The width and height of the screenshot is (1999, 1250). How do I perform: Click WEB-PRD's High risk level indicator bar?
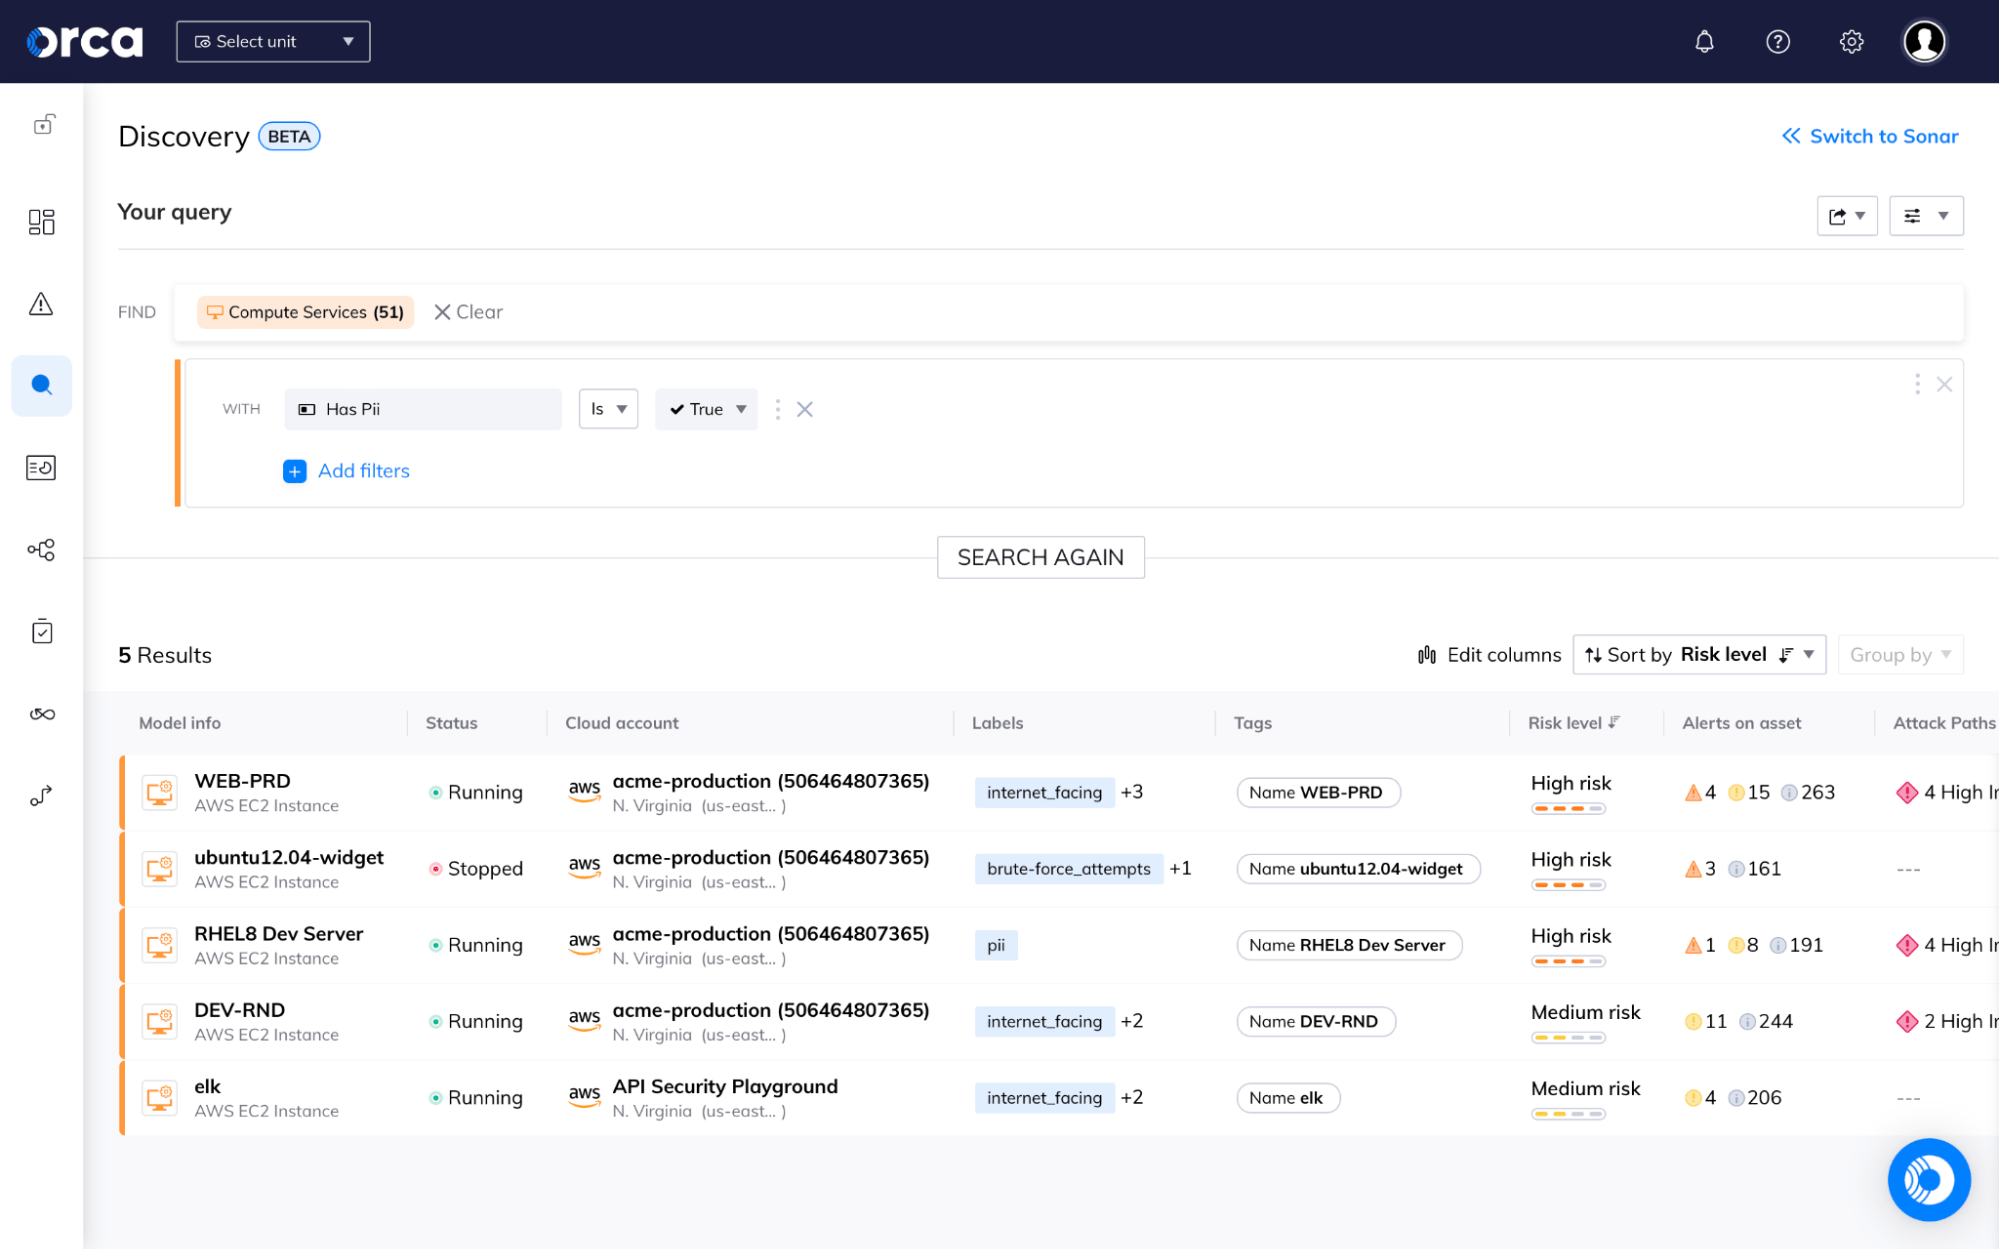point(1568,808)
